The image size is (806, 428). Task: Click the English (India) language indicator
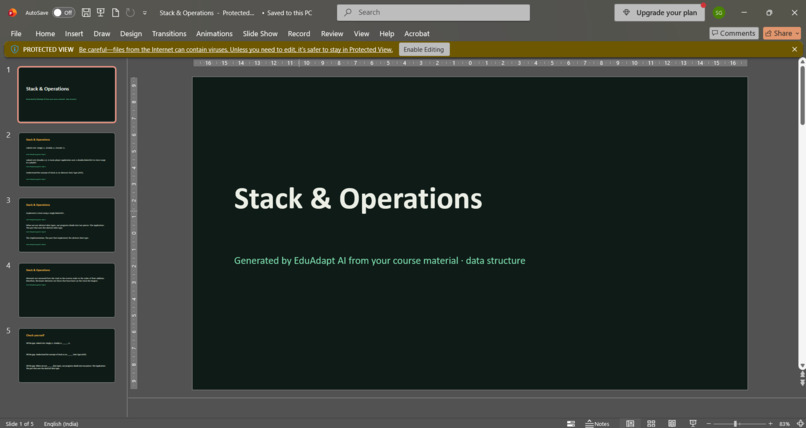point(61,424)
